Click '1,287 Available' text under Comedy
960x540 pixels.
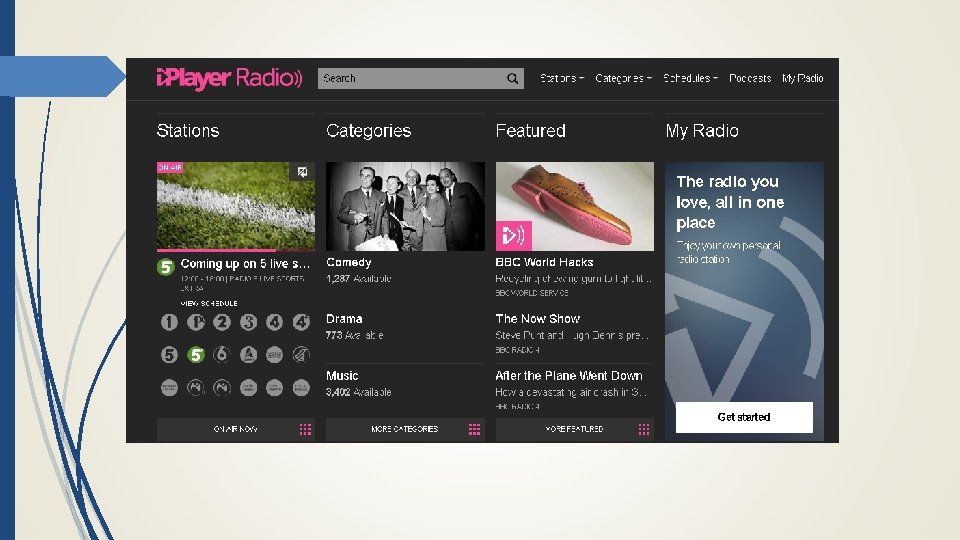tap(359, 279)
